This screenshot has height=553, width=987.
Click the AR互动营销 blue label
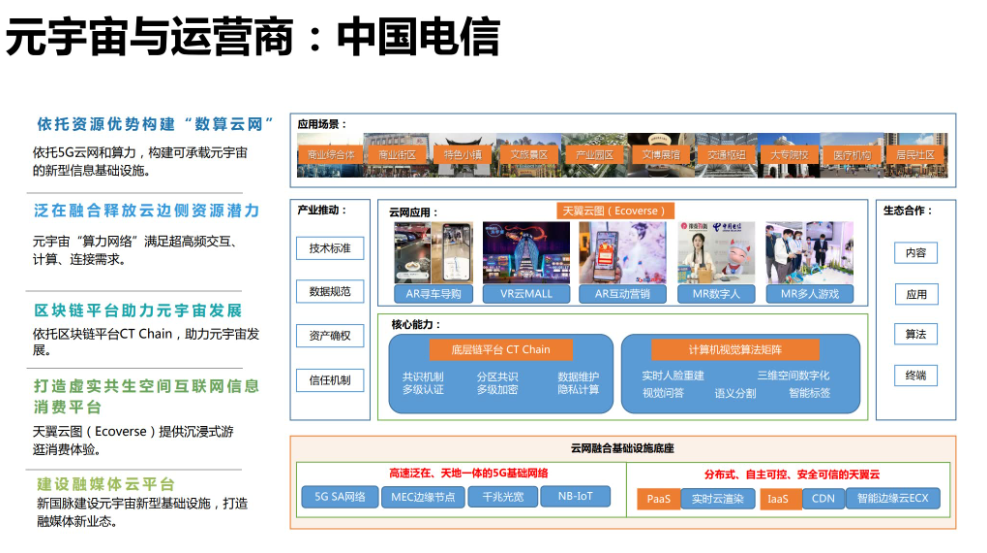coord(623,294)
